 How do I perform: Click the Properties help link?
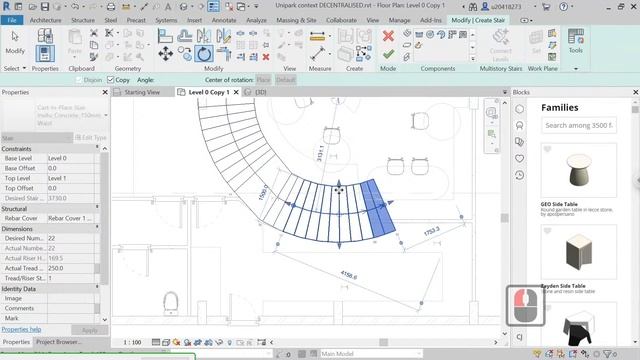pos(21,329)
